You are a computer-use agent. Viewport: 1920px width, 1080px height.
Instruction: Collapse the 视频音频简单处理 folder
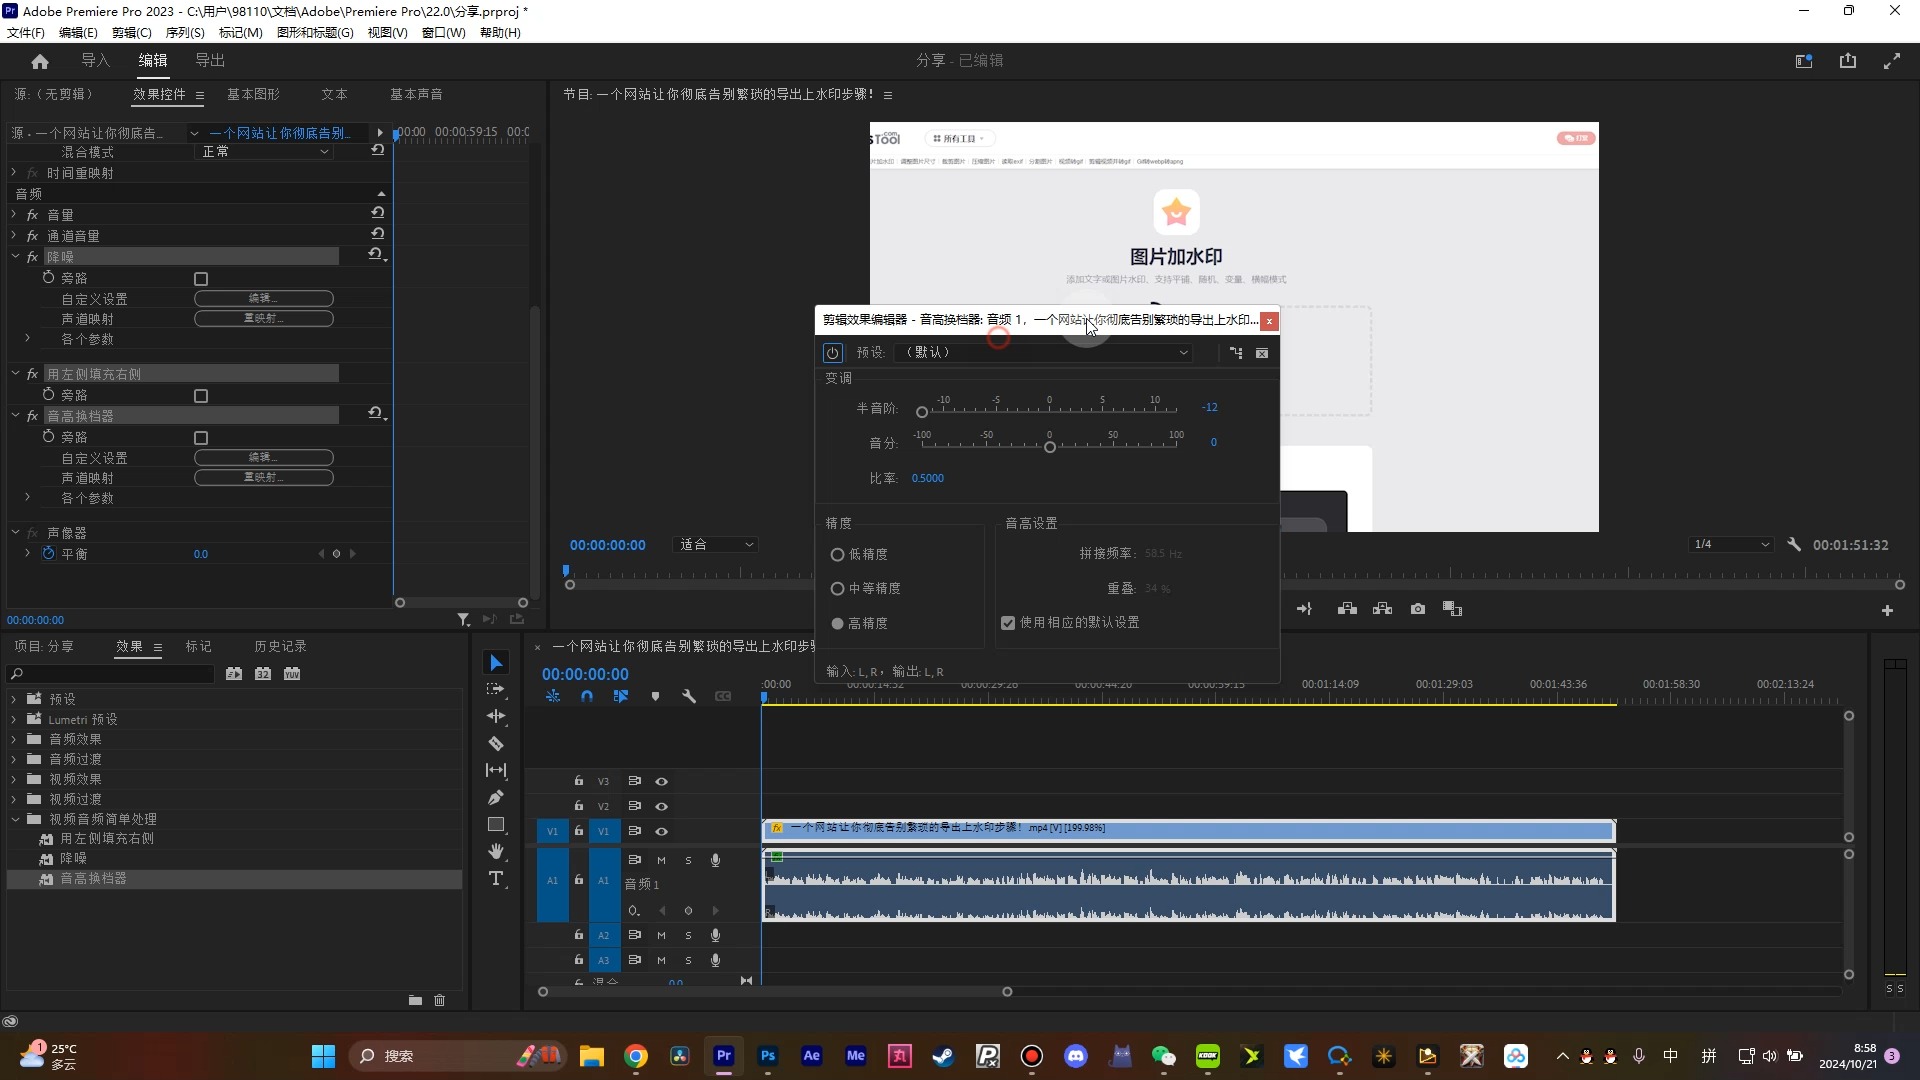coord(14,820)
